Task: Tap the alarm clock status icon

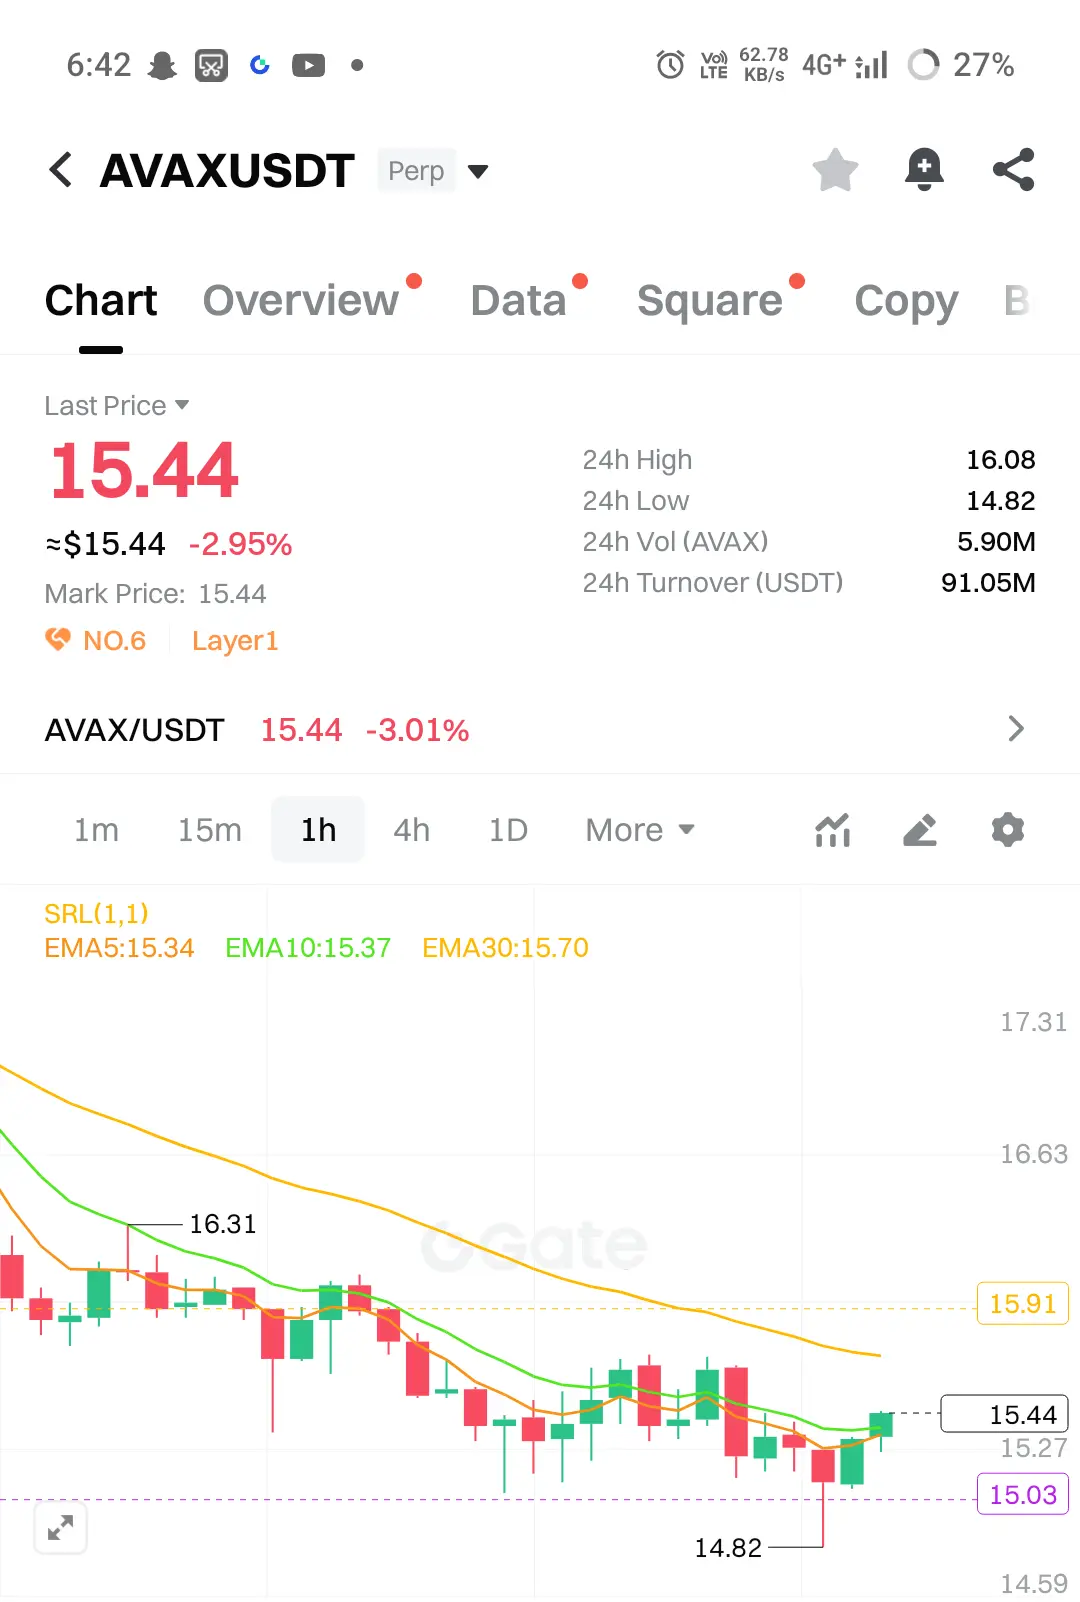Action: [670, 65]
